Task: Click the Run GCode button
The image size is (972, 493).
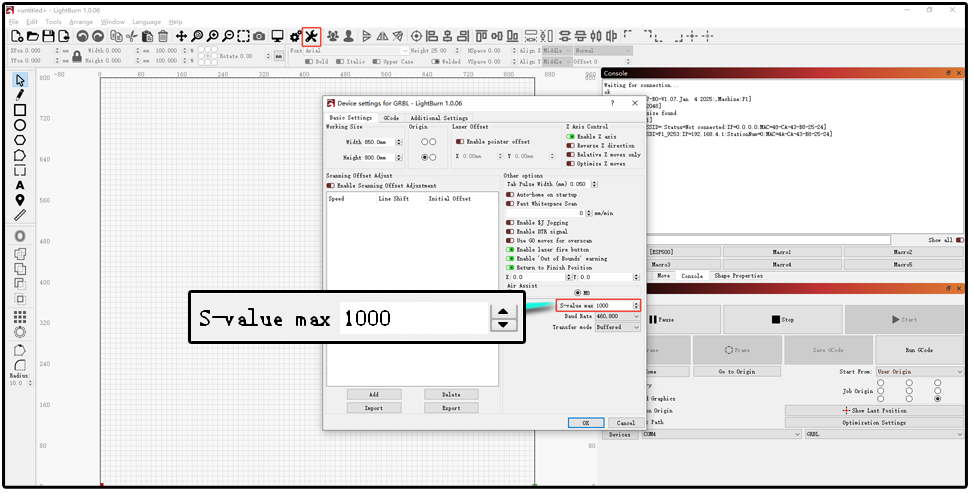Action: [919, 350]
